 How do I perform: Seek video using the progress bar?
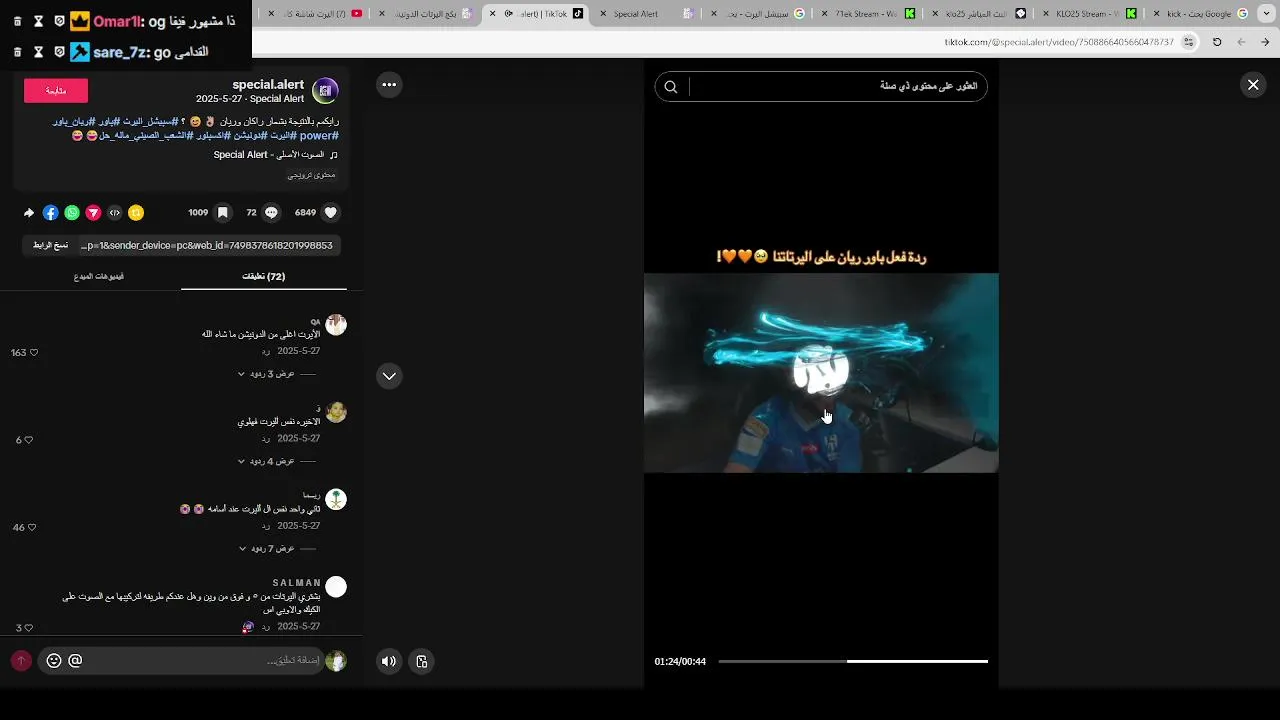[x=853, y=661]
